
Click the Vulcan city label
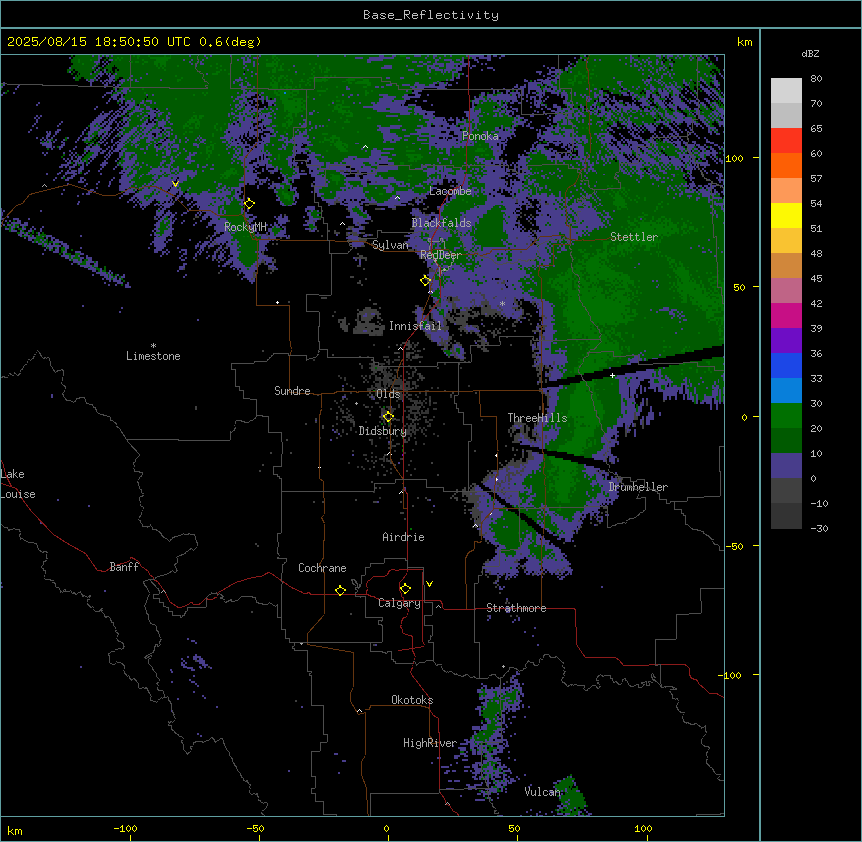[x=543, y=792]
